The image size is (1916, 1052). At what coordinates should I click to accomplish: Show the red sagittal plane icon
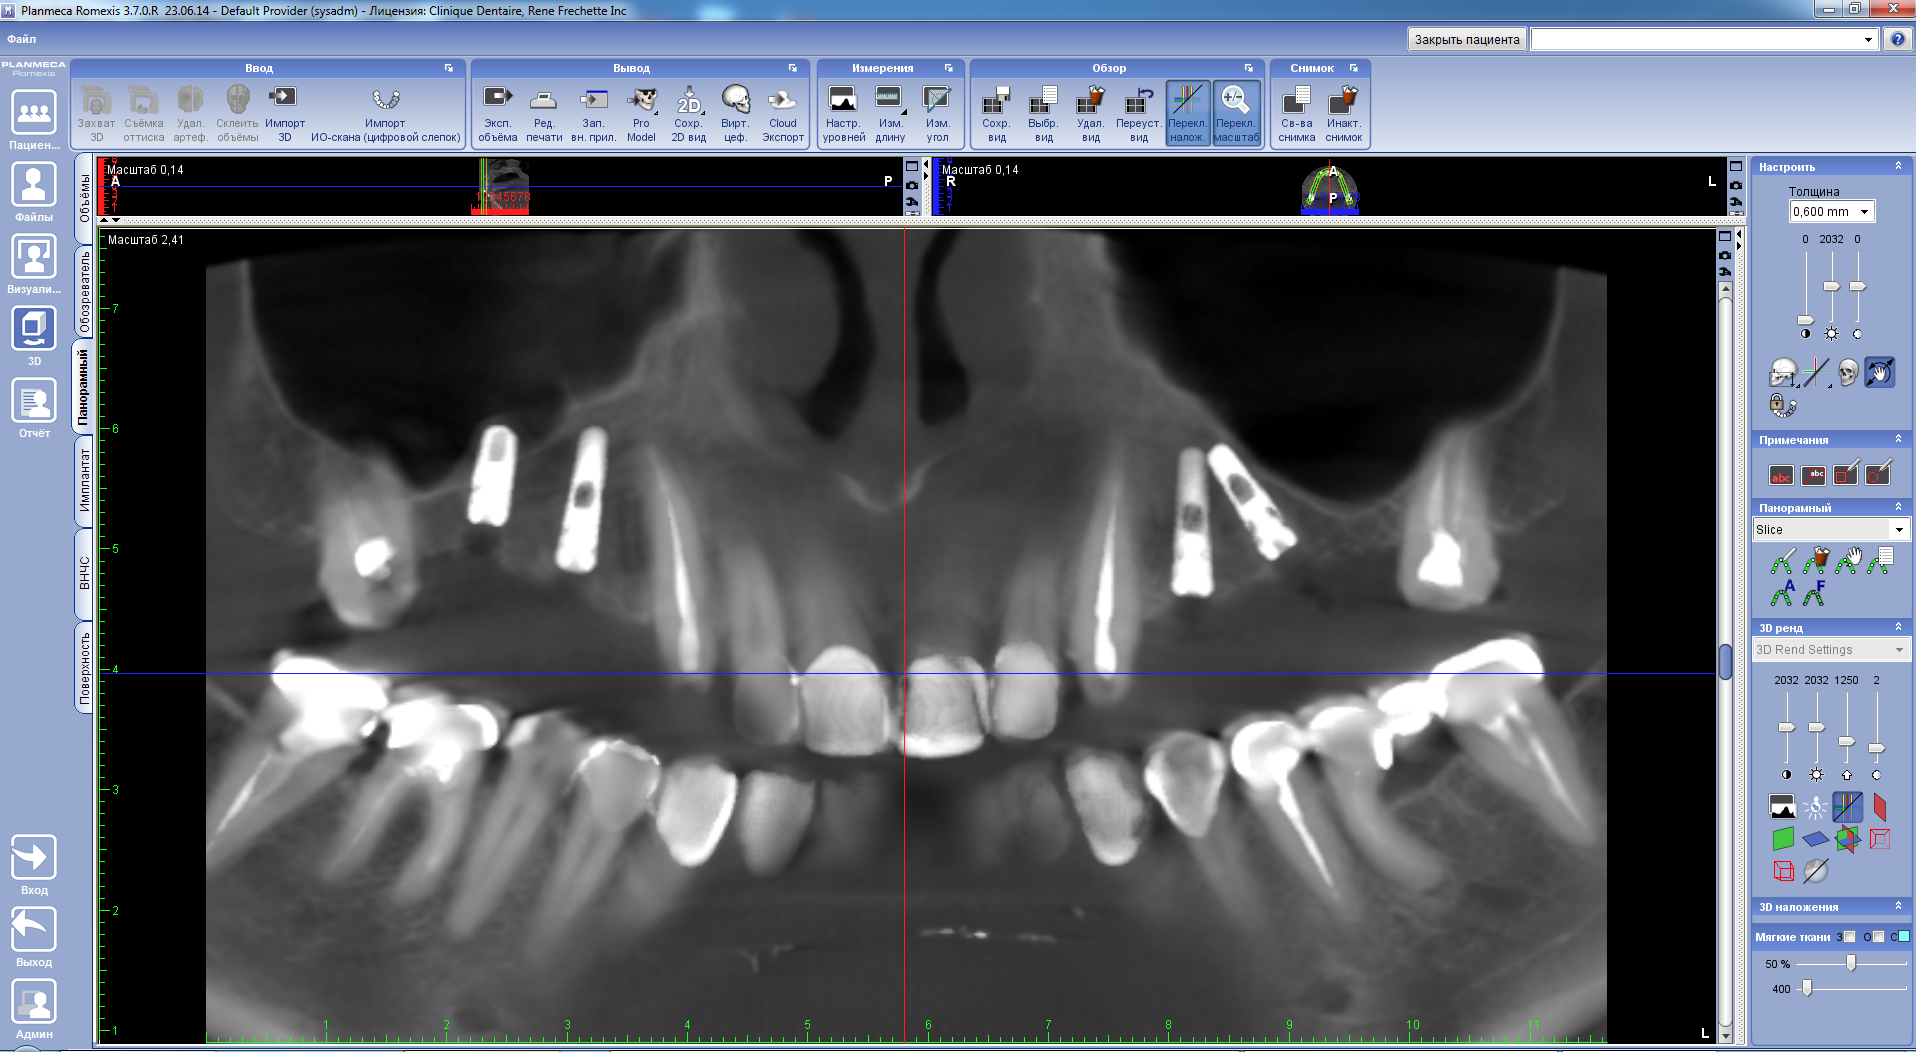click(1880, 806)
